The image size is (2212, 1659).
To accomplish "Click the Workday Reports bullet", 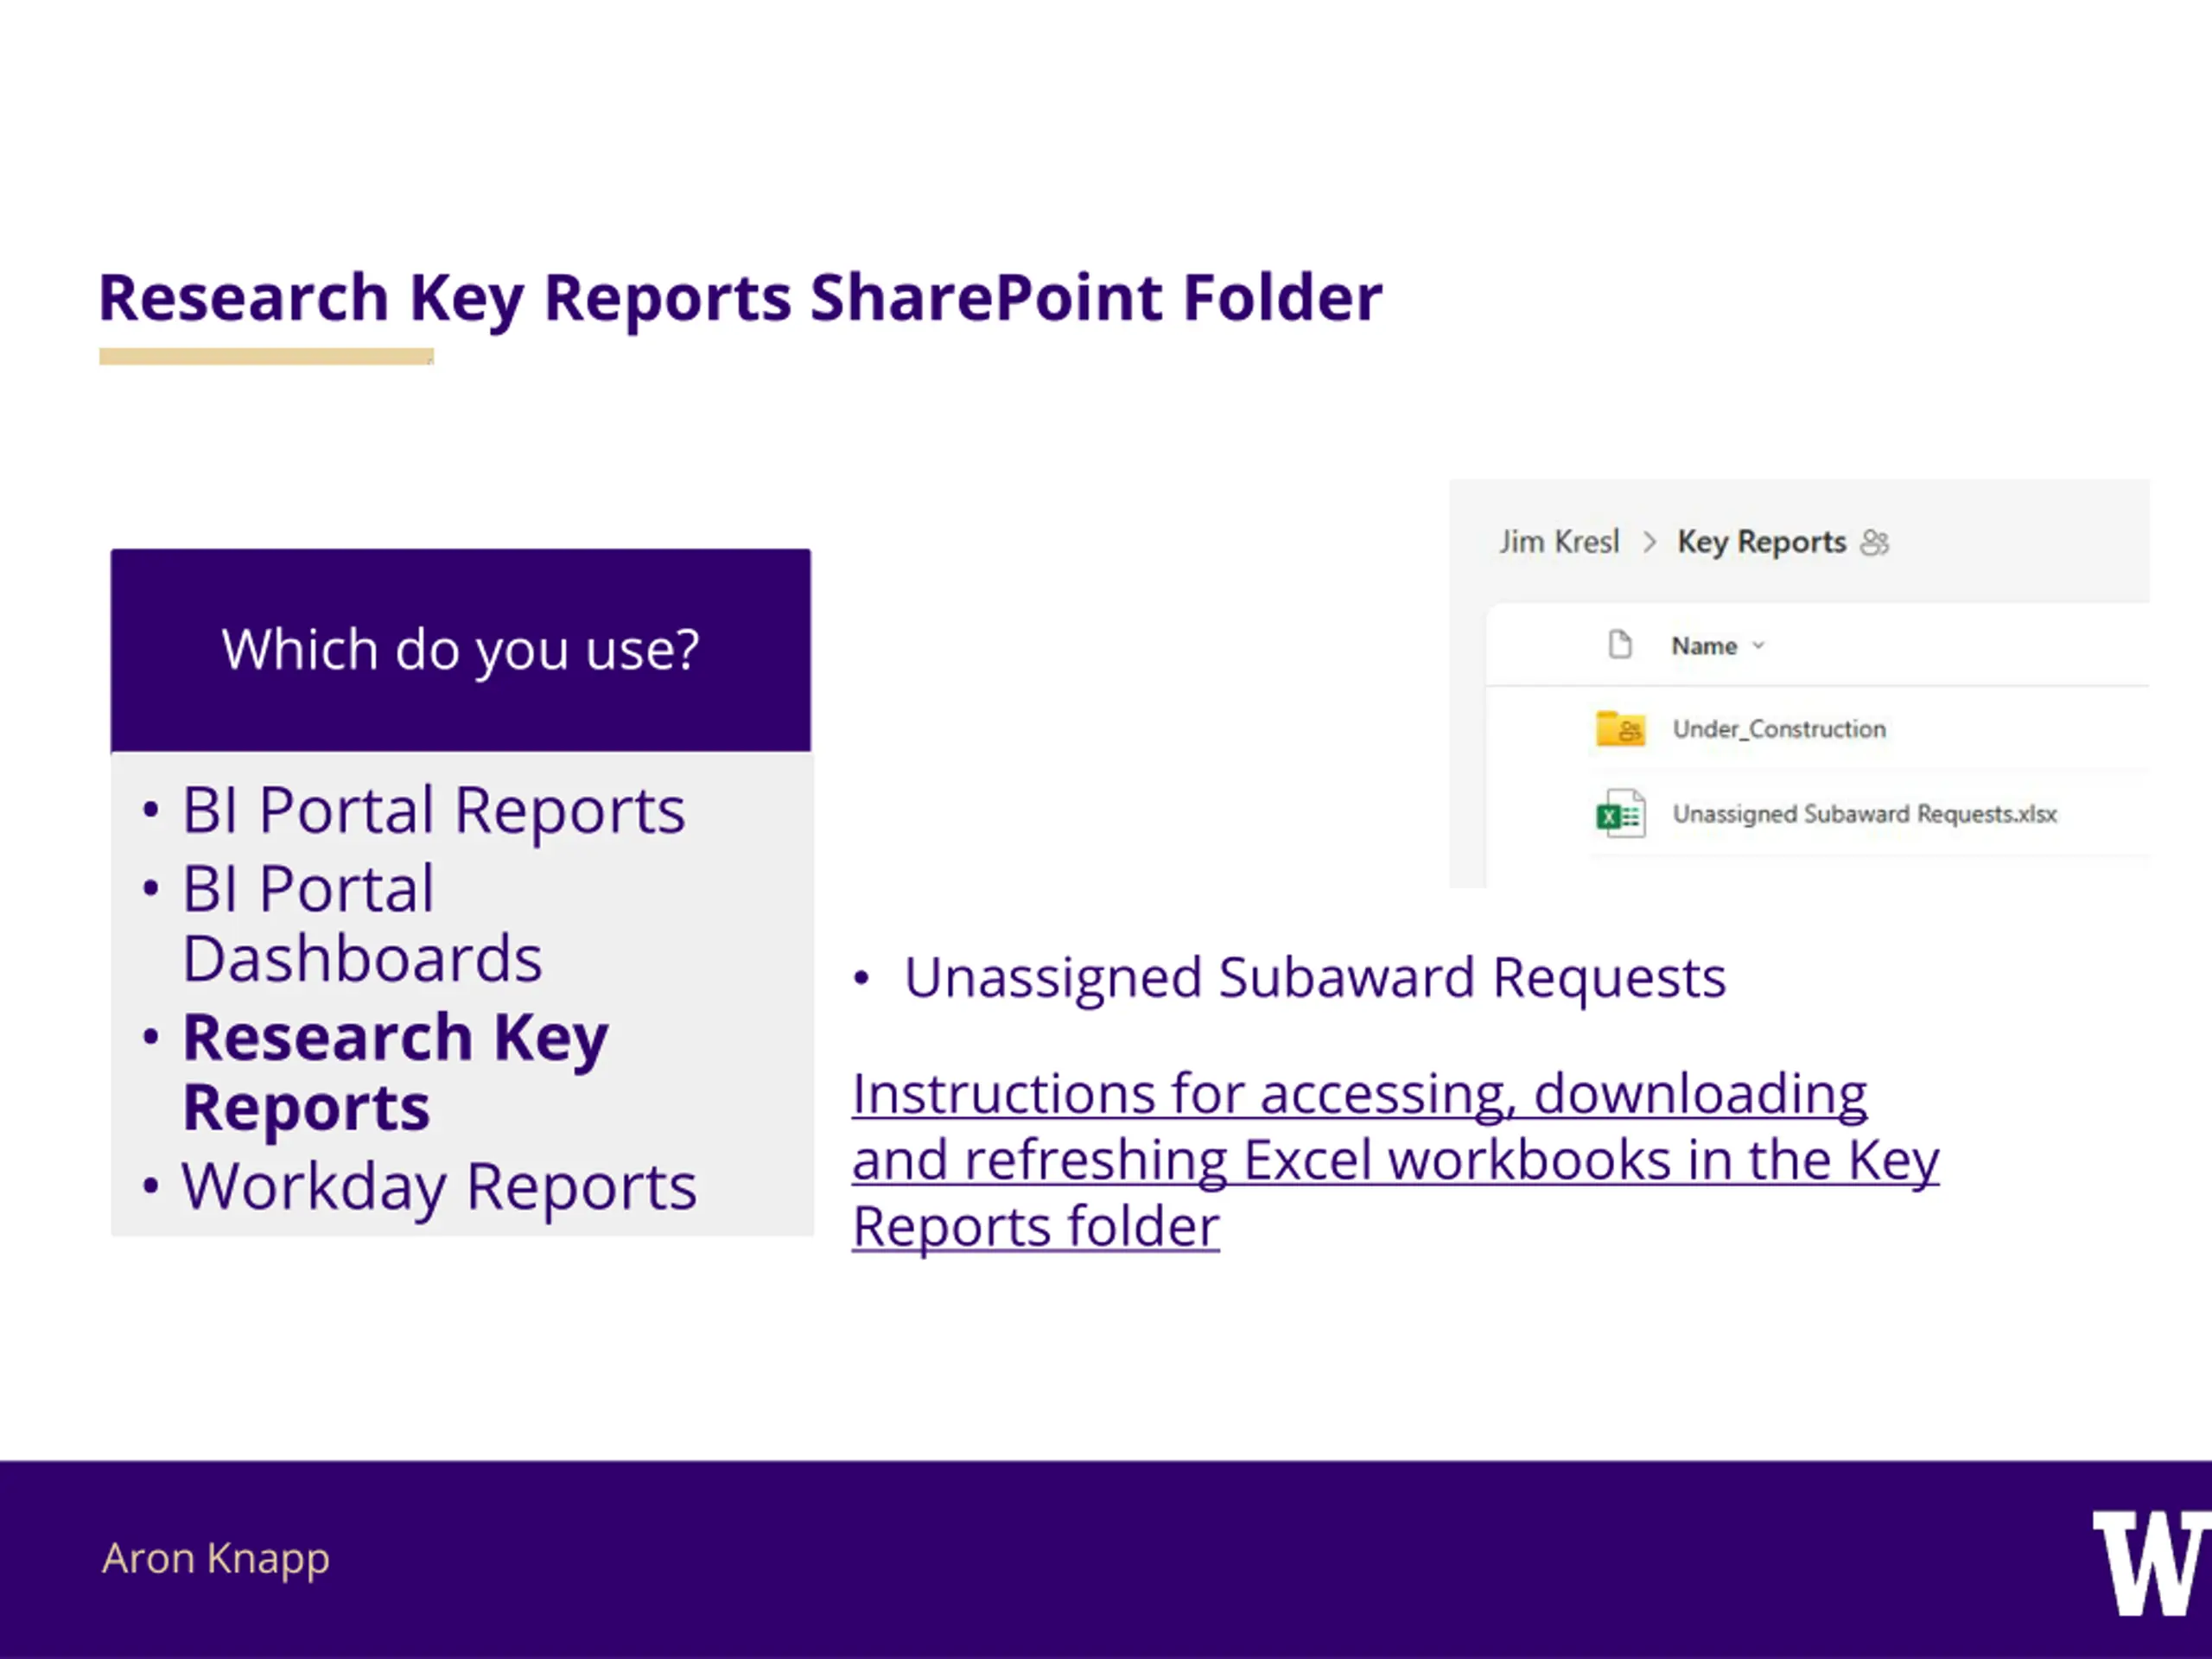I will [439, 1188].
